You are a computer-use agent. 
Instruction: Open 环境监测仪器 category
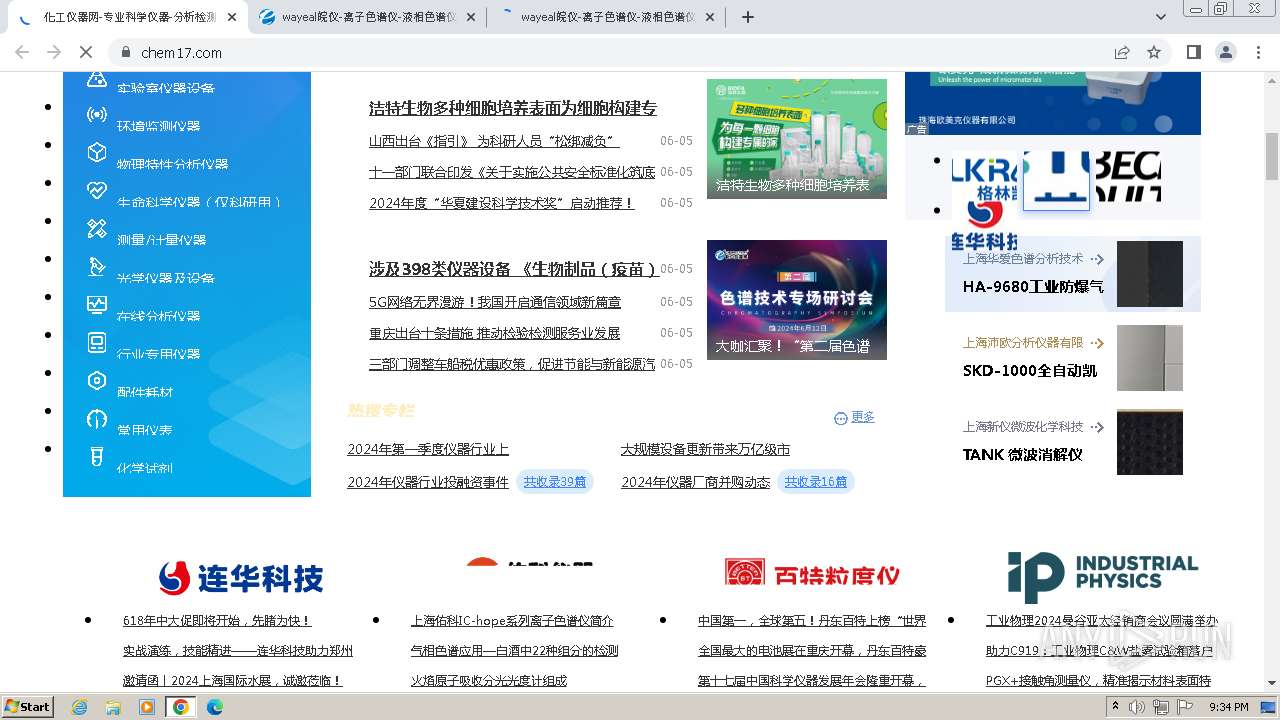tap(158, 125)
